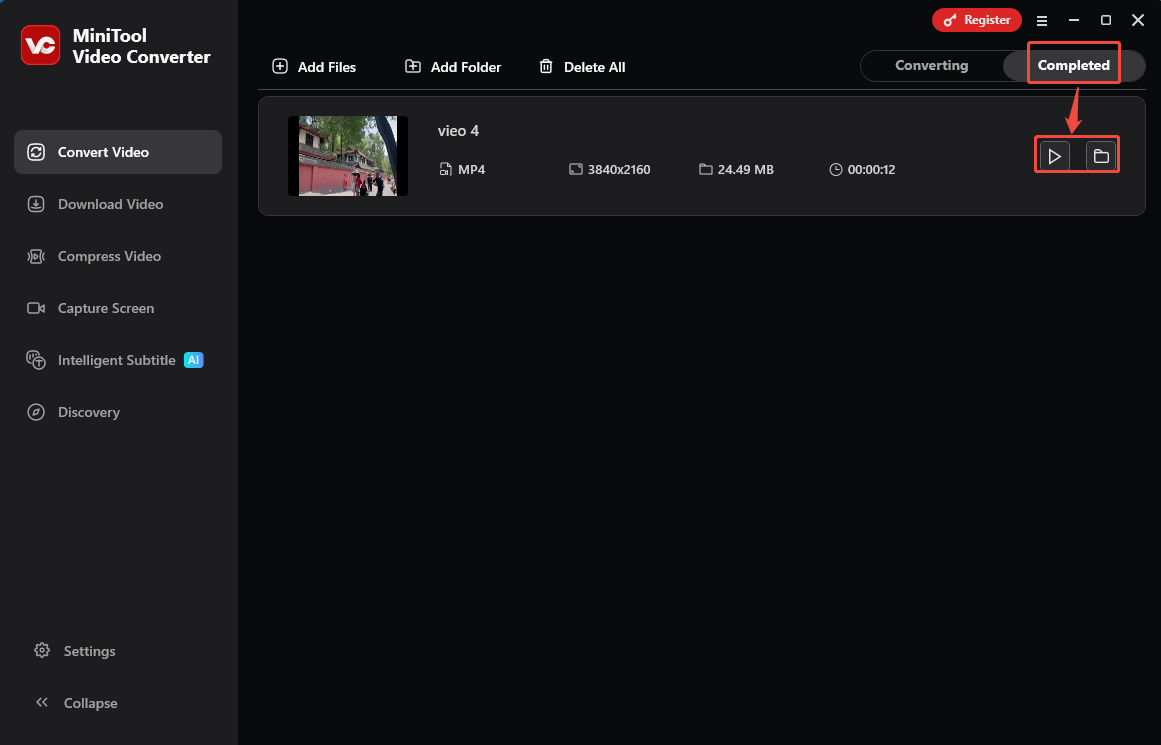Image resolution: width=1161 pixels, height=745 pixels.
Task: Collapse the left sidebar
Action: tap(42, 702)
